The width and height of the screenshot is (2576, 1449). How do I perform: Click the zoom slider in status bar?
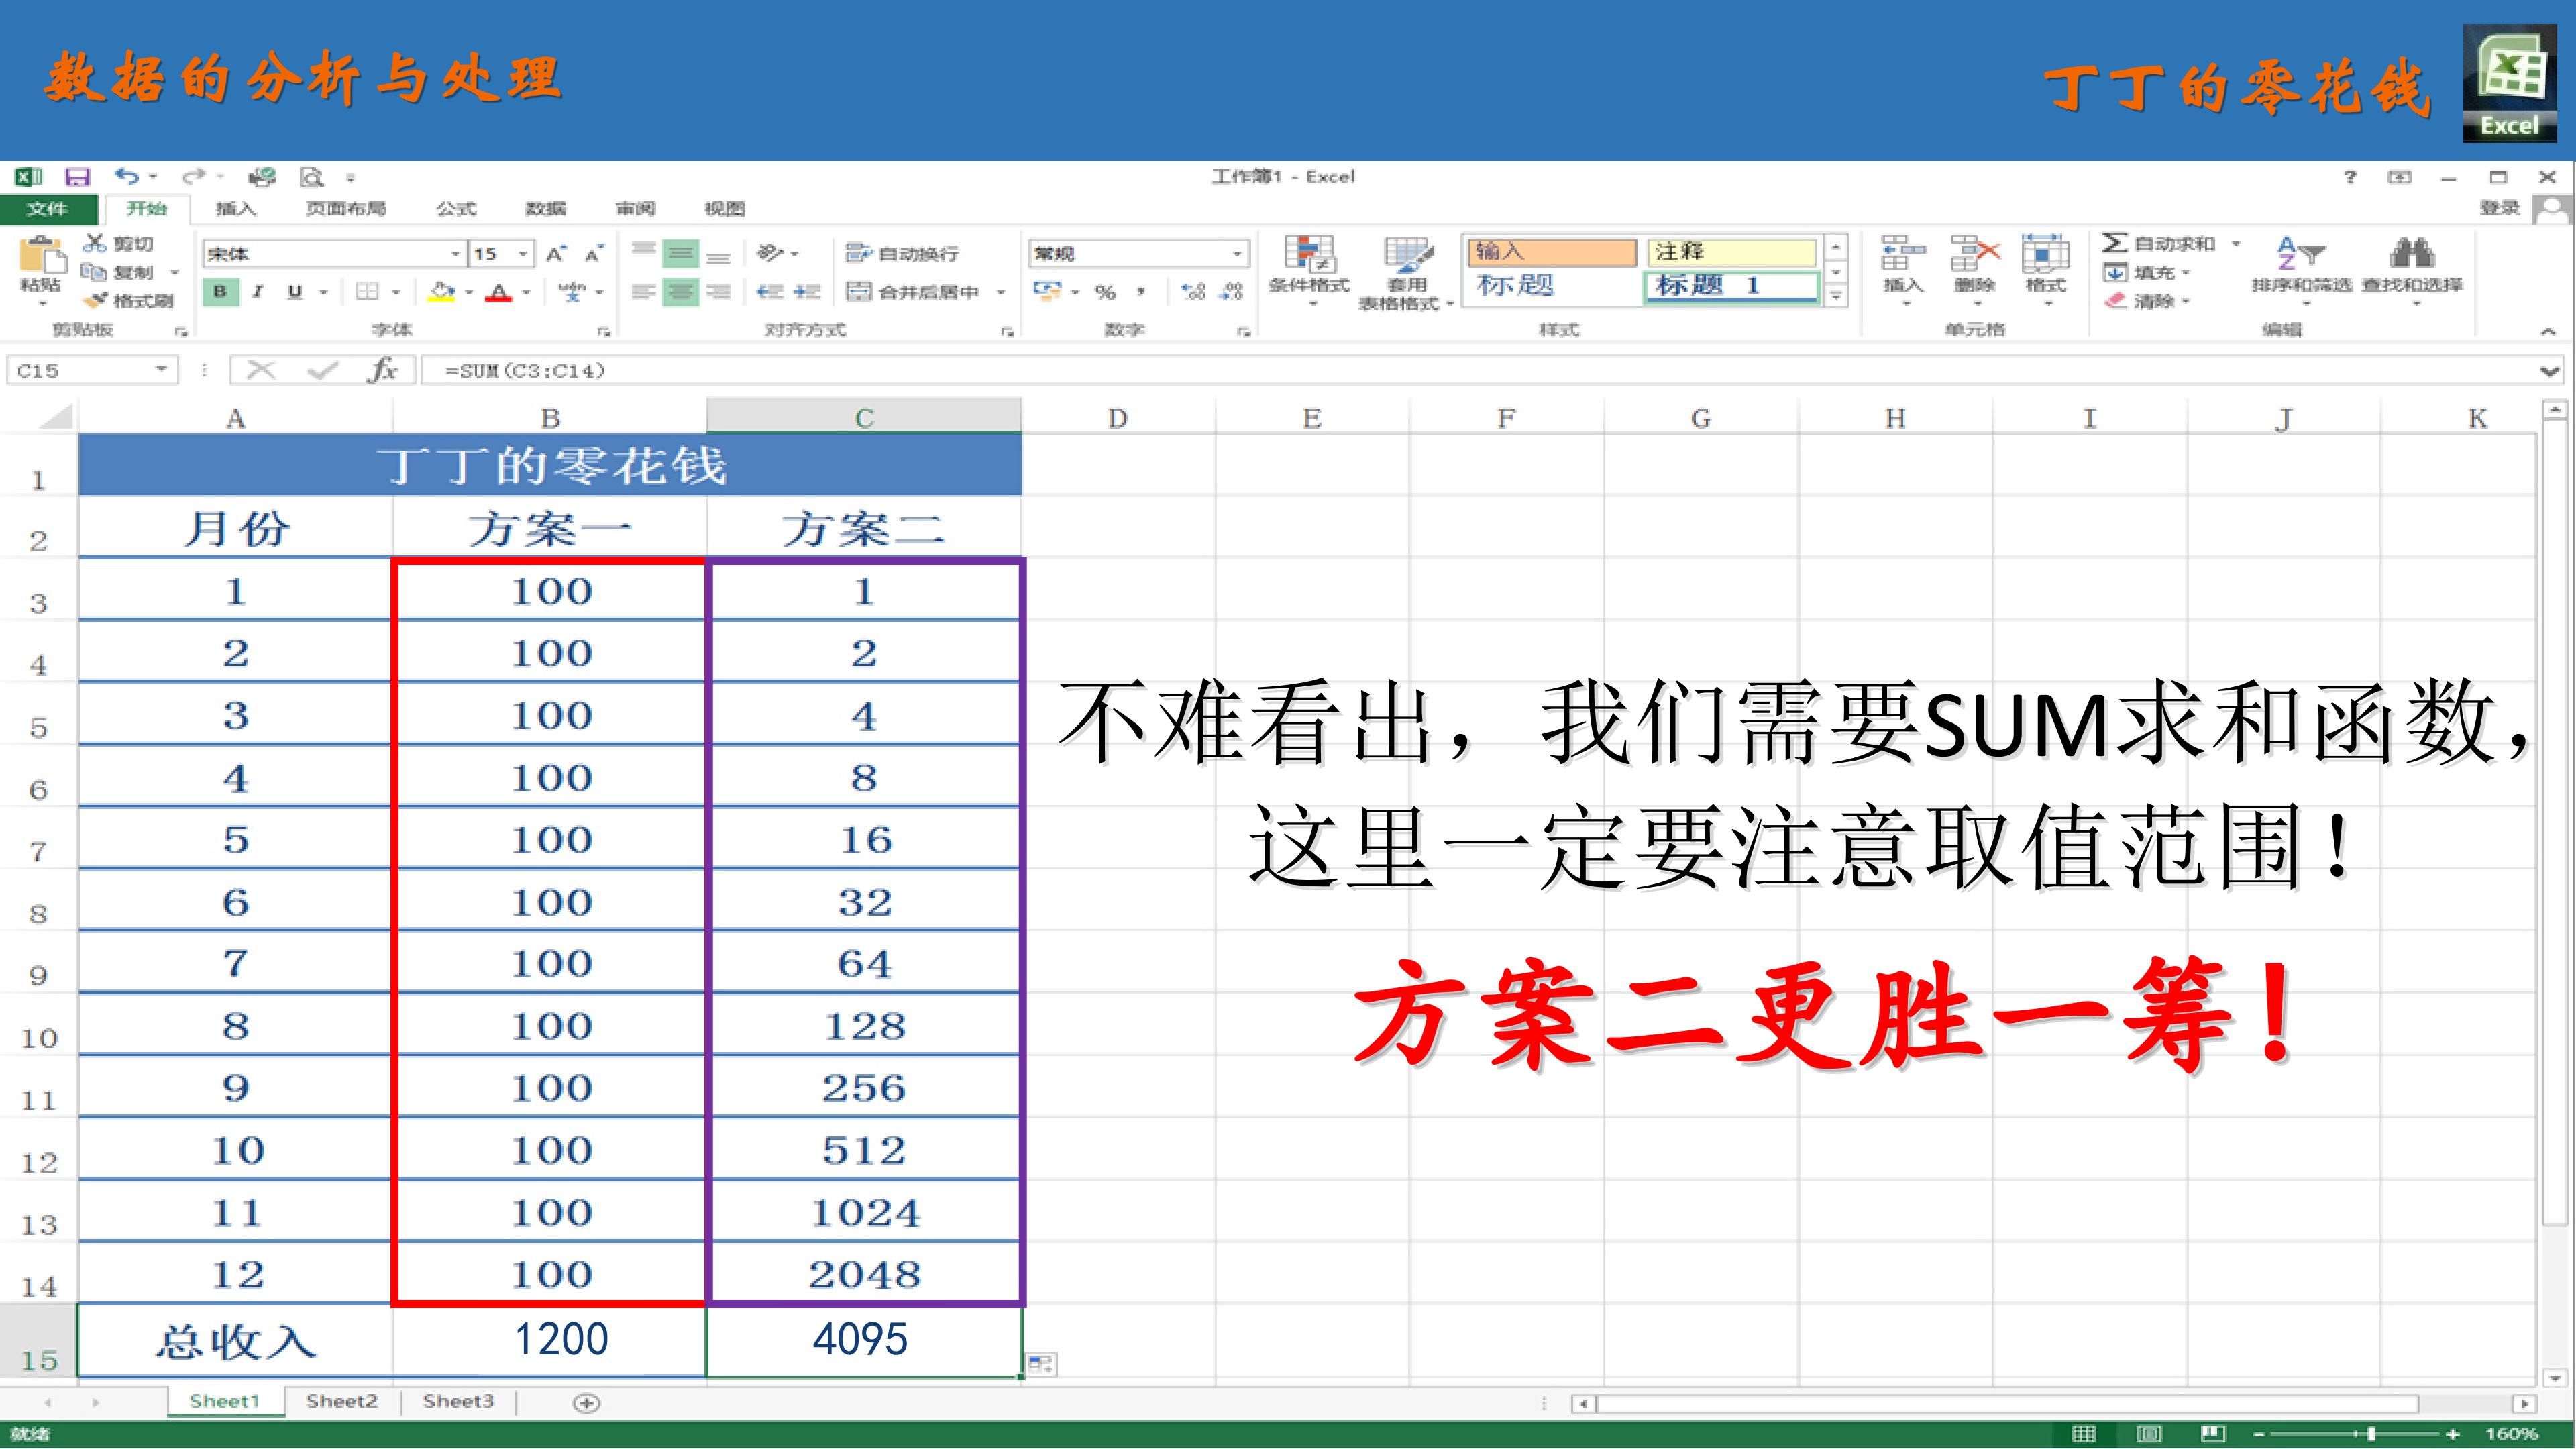click(x=2370, y=1434)
